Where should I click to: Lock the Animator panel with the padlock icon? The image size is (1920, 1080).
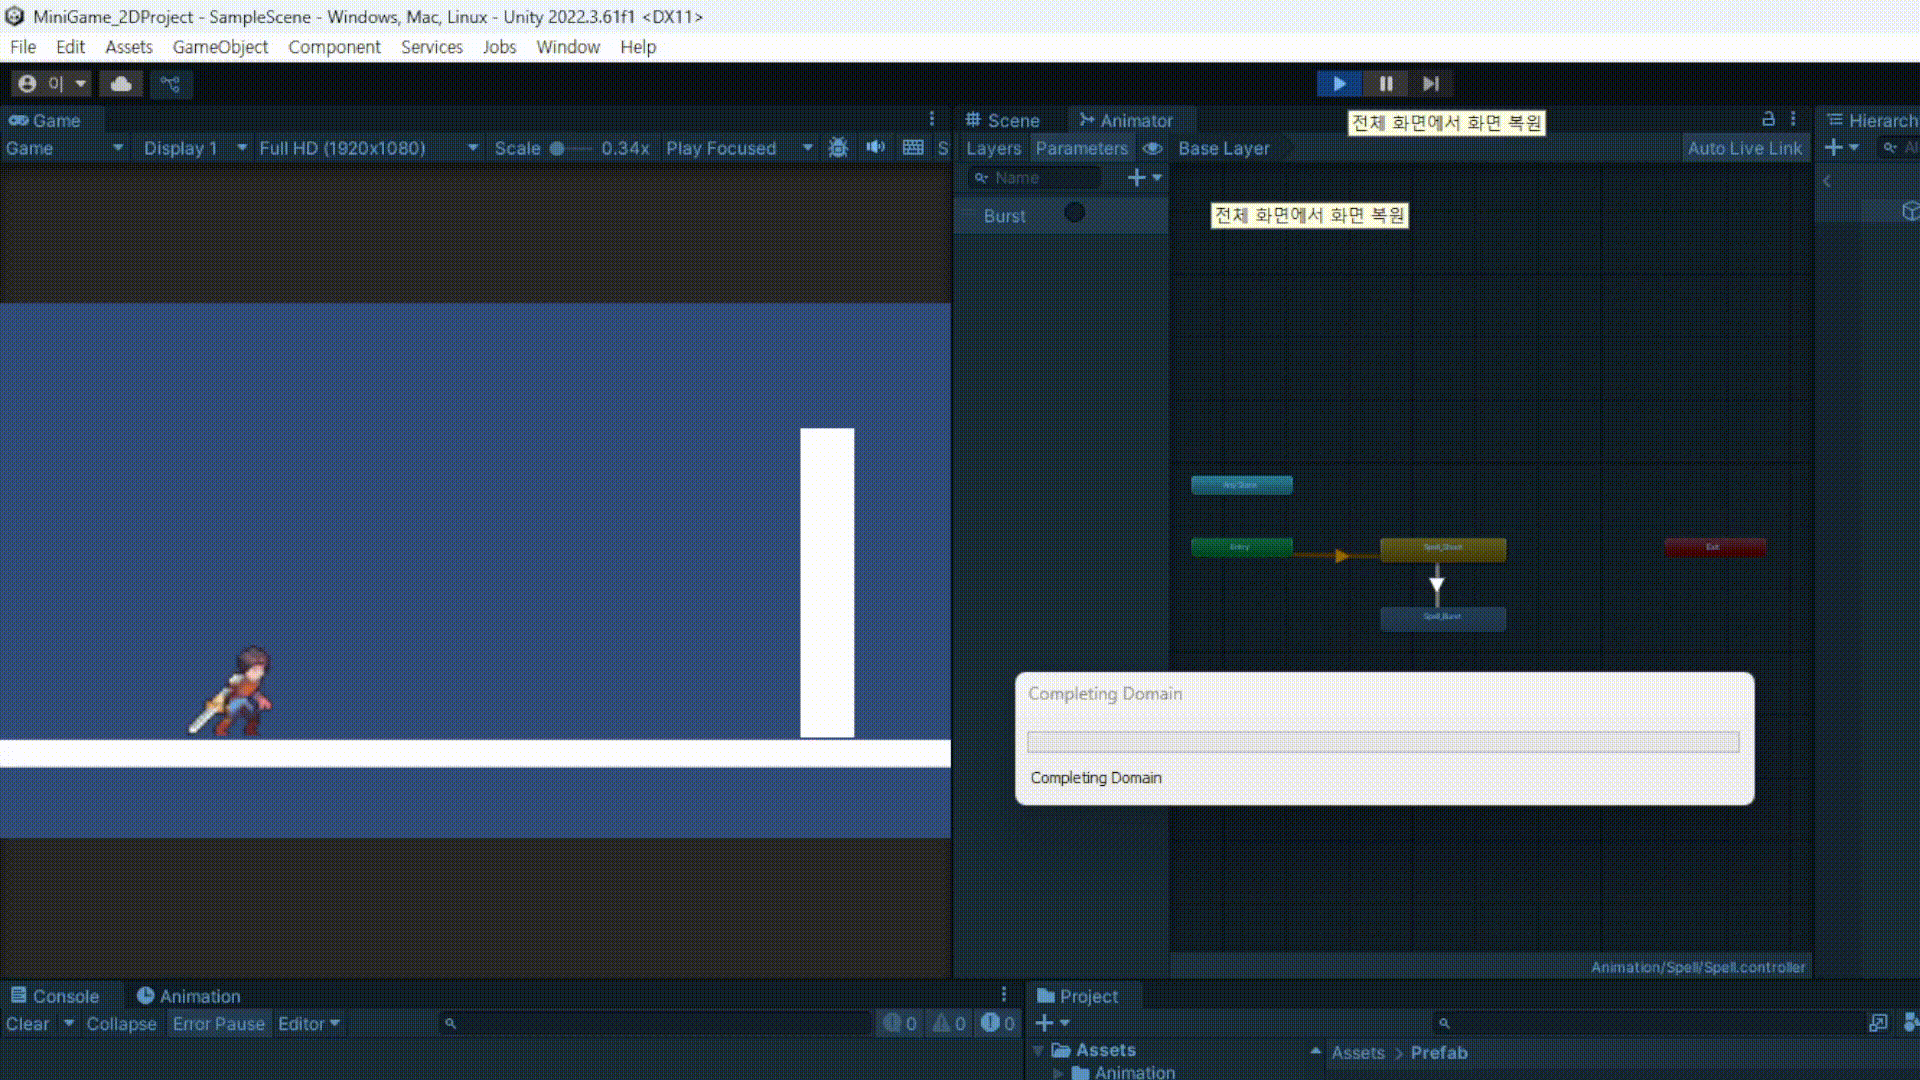pos(1767,119)
